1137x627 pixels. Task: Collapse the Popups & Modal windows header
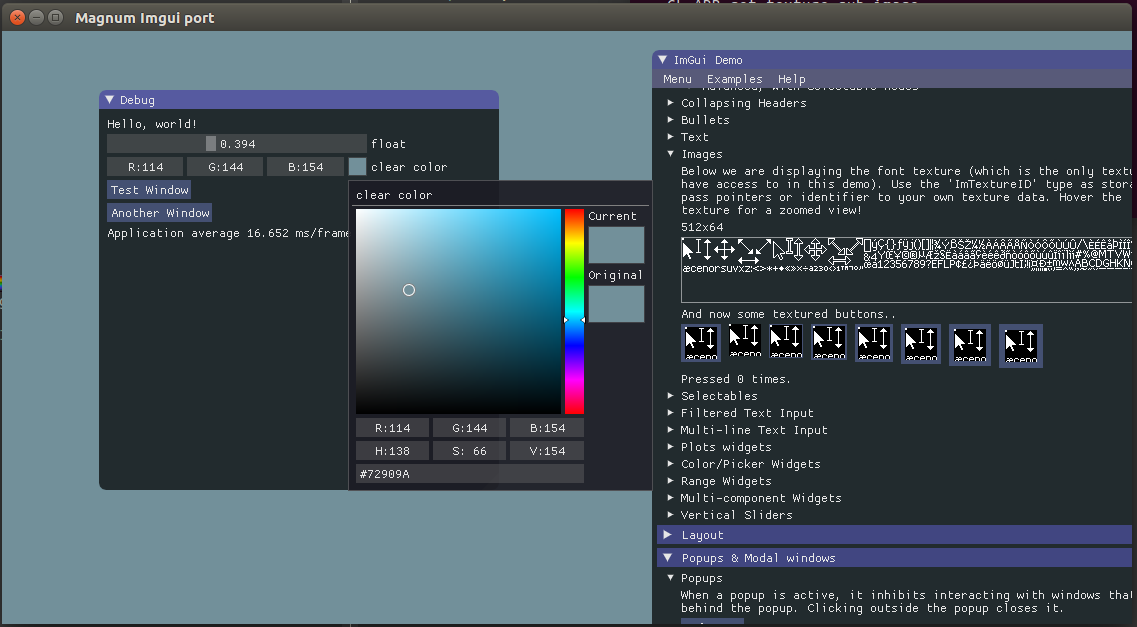click(895, 558)
